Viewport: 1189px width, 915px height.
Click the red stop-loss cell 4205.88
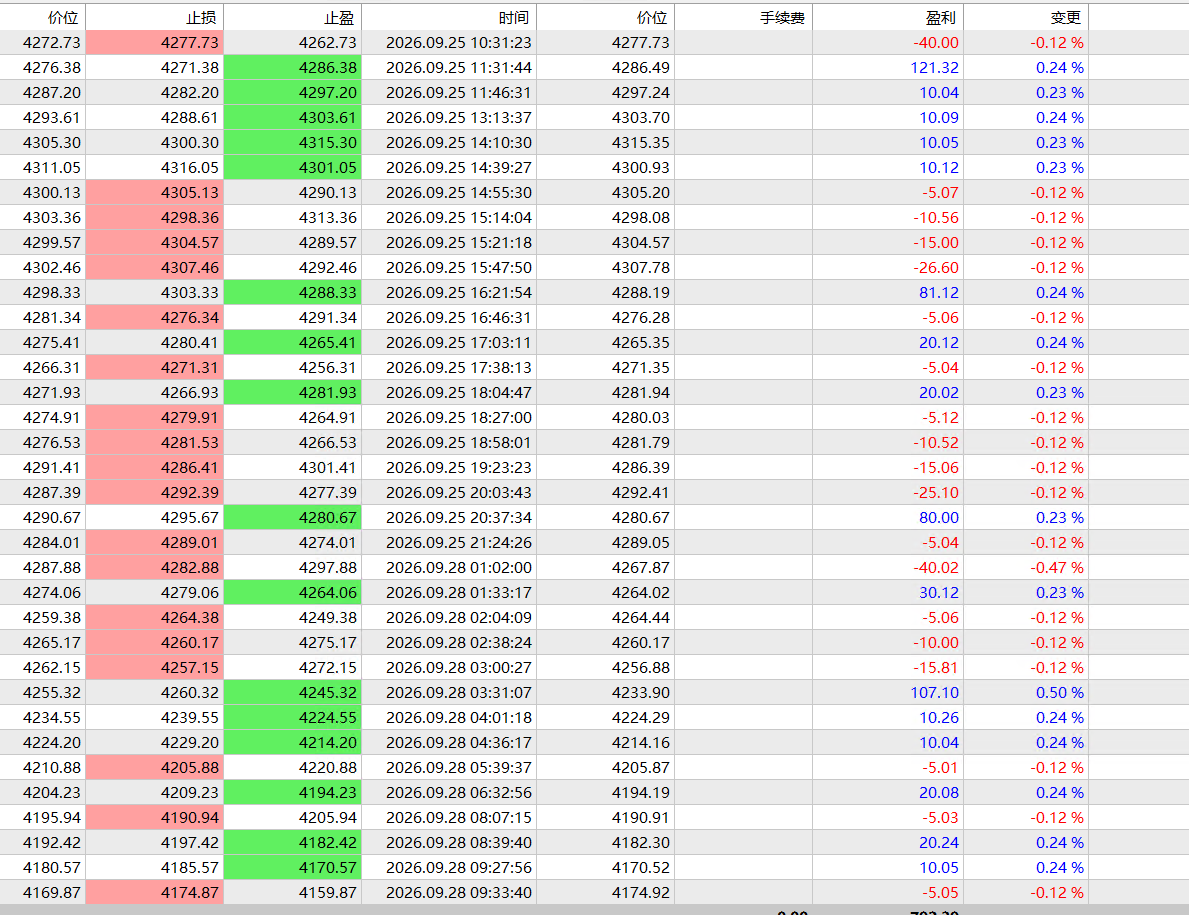point(155,768)
